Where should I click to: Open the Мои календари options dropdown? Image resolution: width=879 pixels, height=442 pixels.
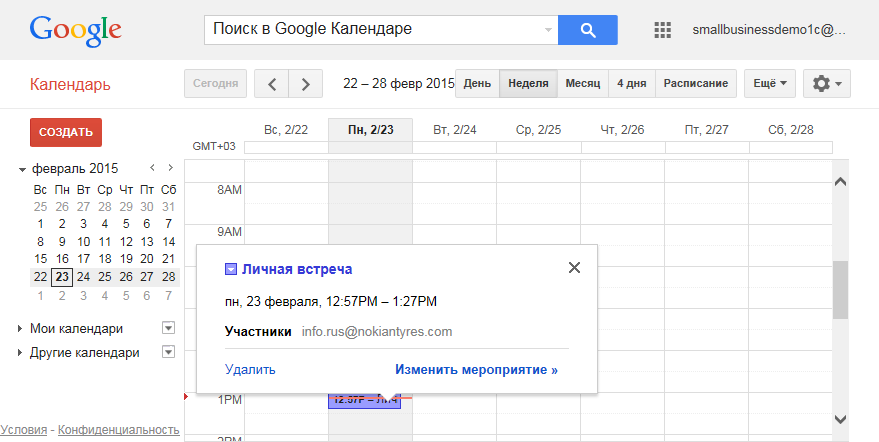click(168, 328)
